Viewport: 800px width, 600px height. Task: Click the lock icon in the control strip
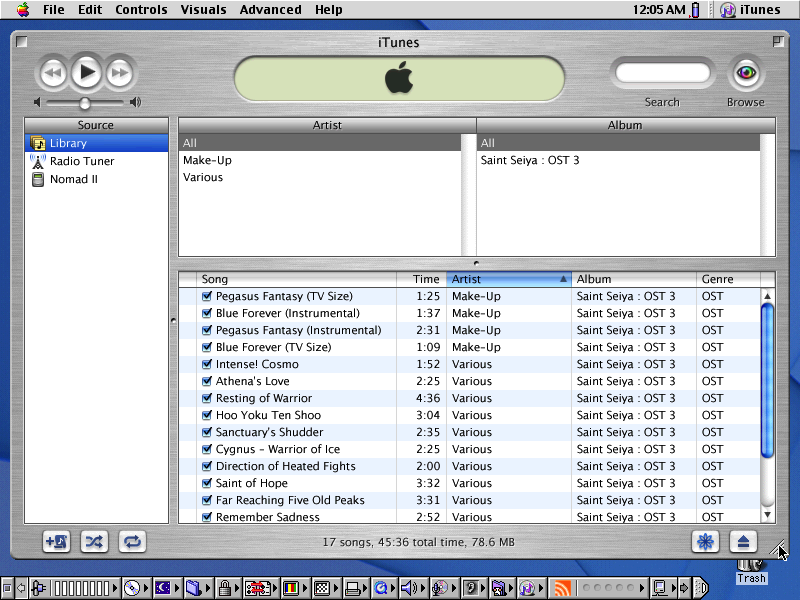(224, 588)
